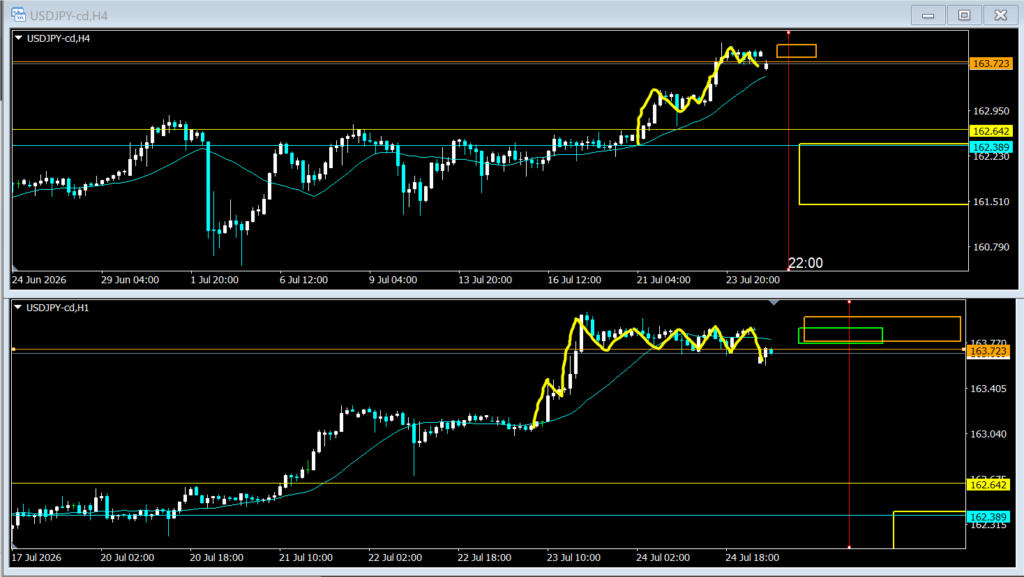Image resolution: width=1024 pixels, height=577 pixels.
Task: Click the 24 Jun 2026 date on H4 time axis
Action: (39, 279)
